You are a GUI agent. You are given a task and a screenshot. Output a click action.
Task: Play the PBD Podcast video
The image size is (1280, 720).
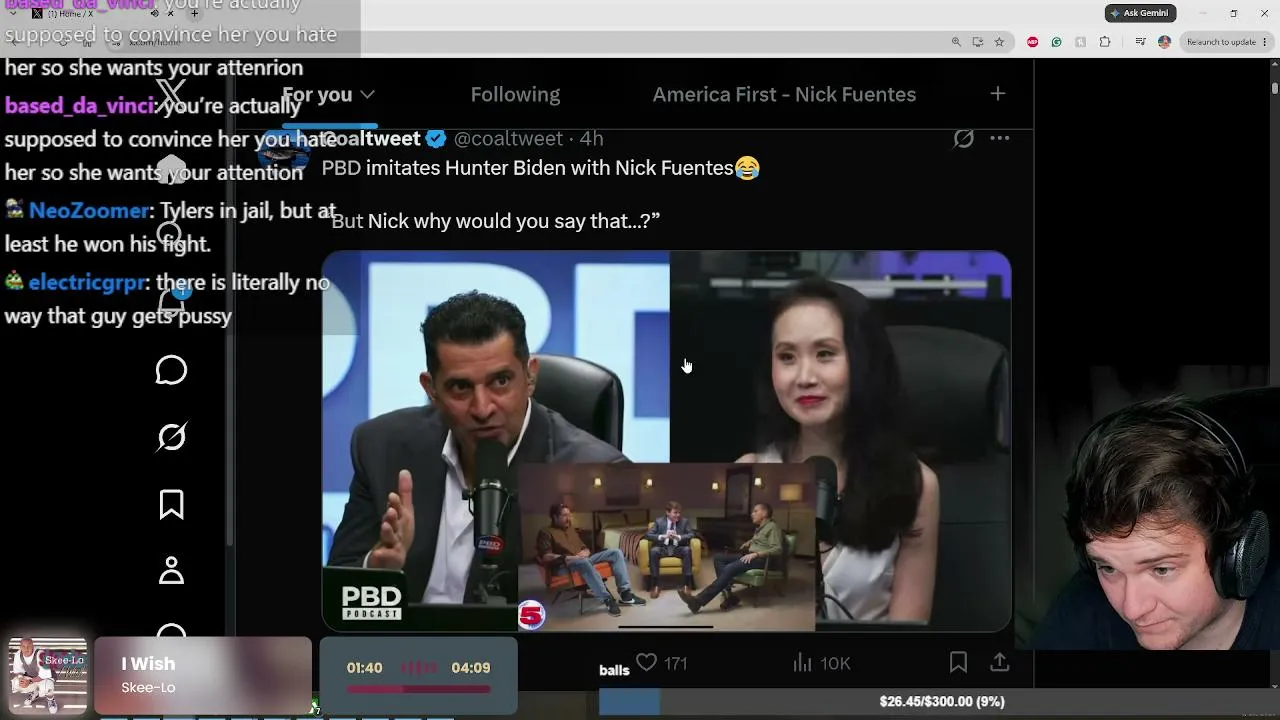tap(666, 441)
